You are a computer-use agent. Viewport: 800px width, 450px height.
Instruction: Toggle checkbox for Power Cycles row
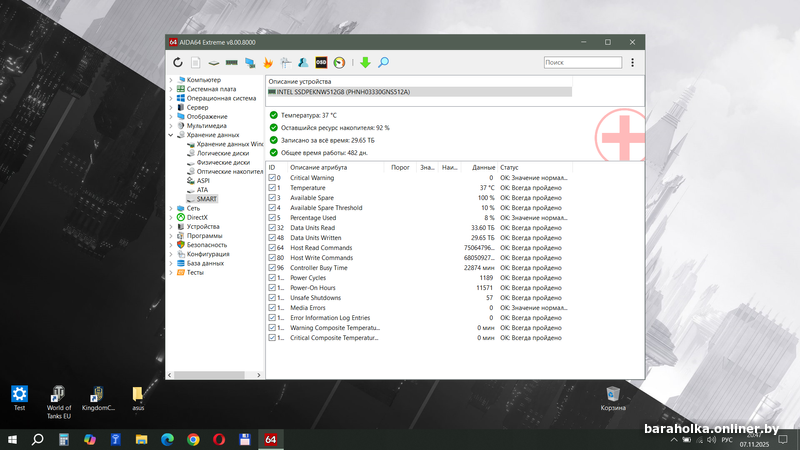pyautogui.click(x=272, y=278)
